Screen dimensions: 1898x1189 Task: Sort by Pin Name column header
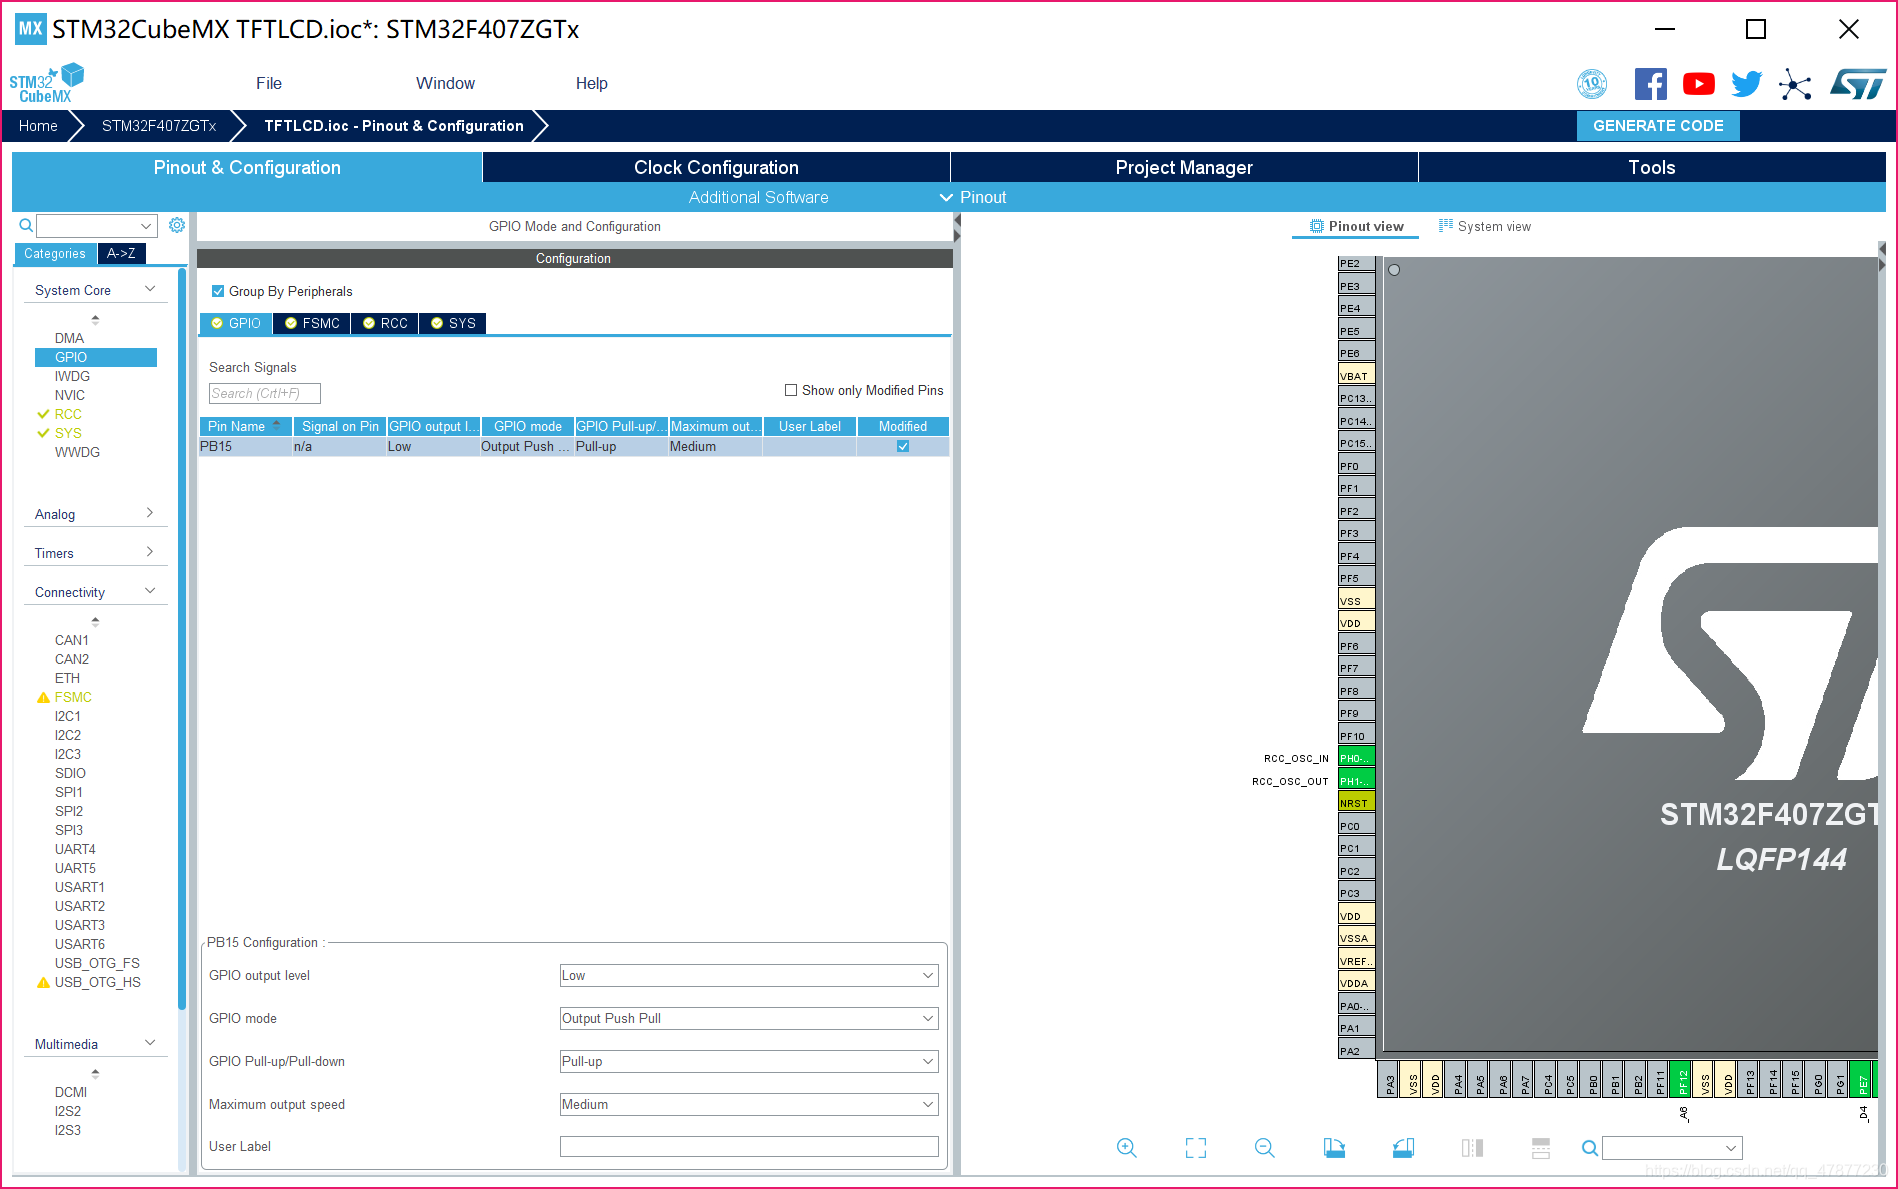(245, 426)
